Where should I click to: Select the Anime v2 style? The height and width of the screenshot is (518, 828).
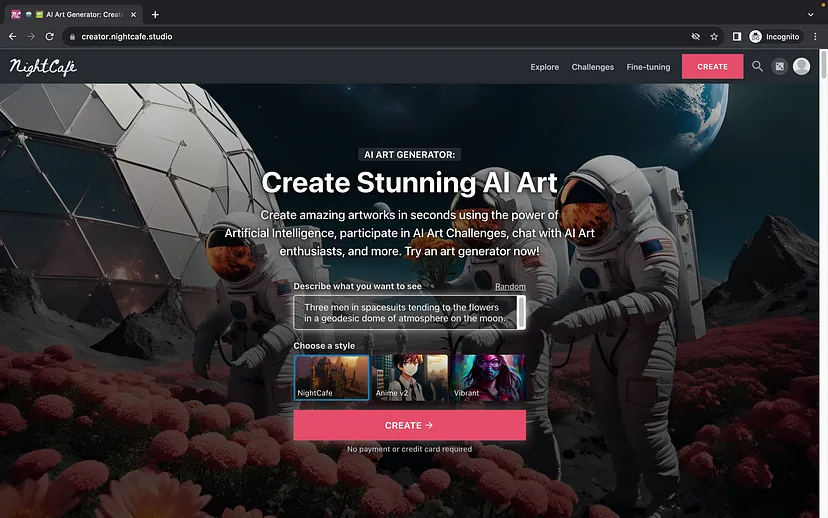[410, 378]
